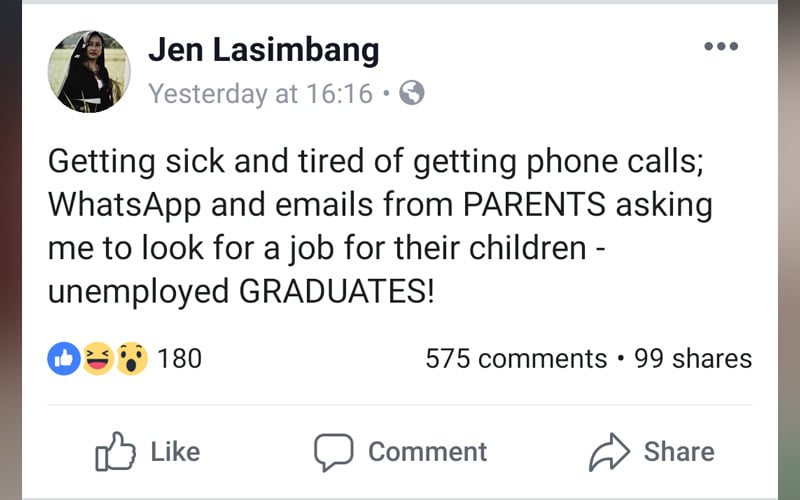
Task: Click the thumbs-up outline icon beside Like
Action: [x=114, y=452]
